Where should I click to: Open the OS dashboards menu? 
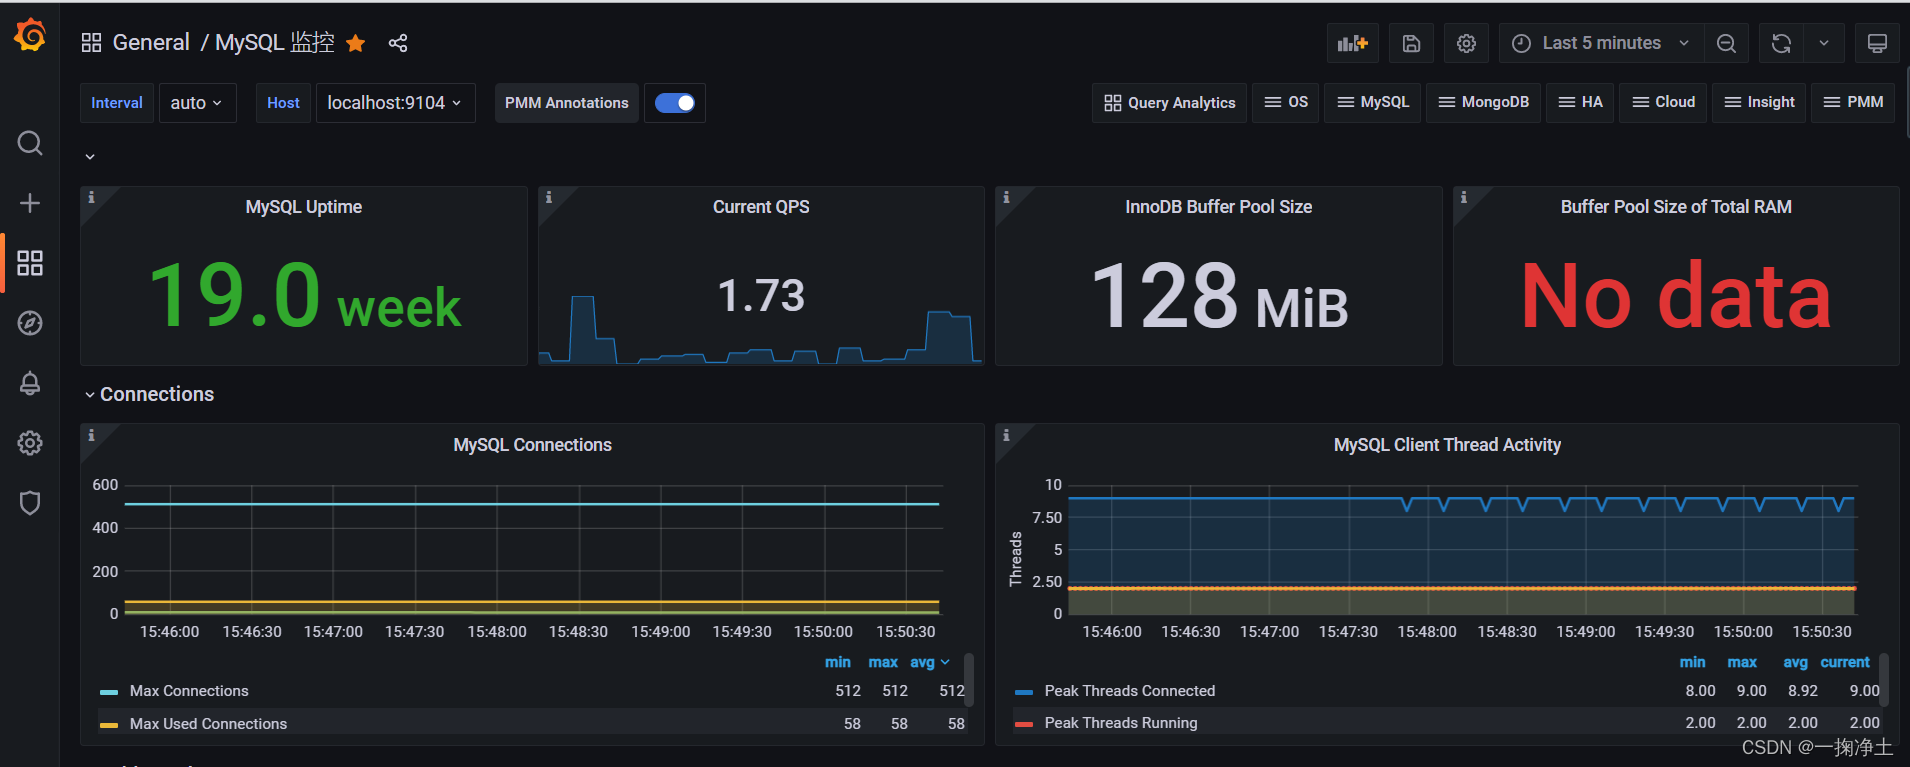(1286, 103)
